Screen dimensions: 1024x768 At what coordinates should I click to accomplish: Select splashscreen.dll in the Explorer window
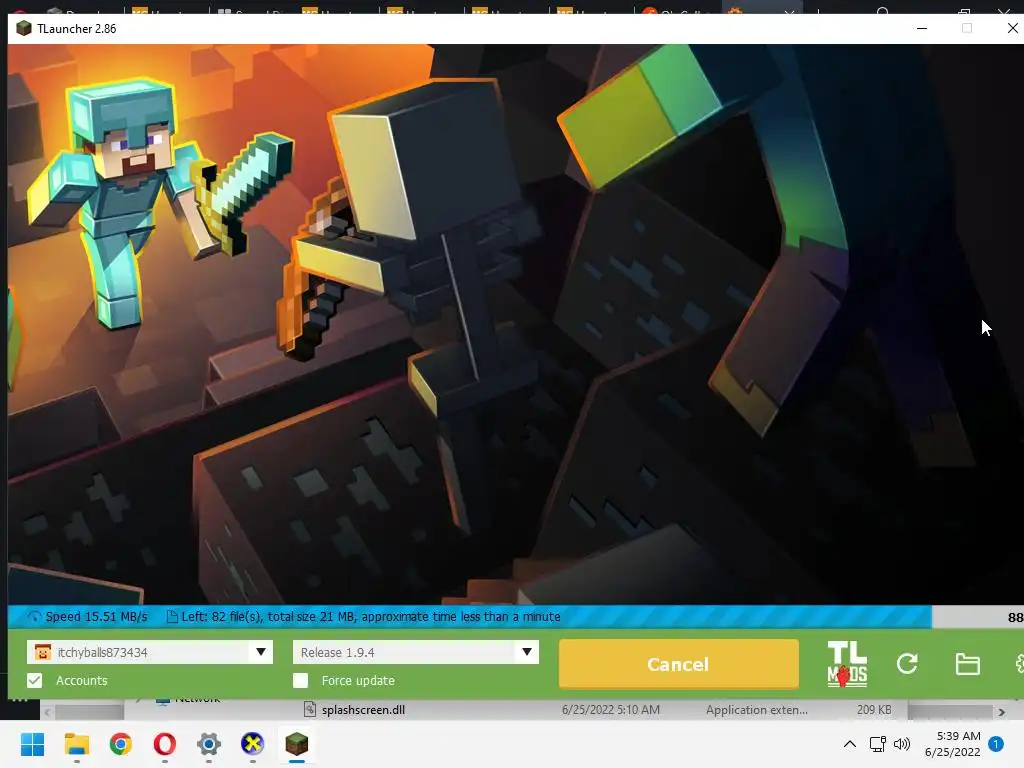click(363, 710)
